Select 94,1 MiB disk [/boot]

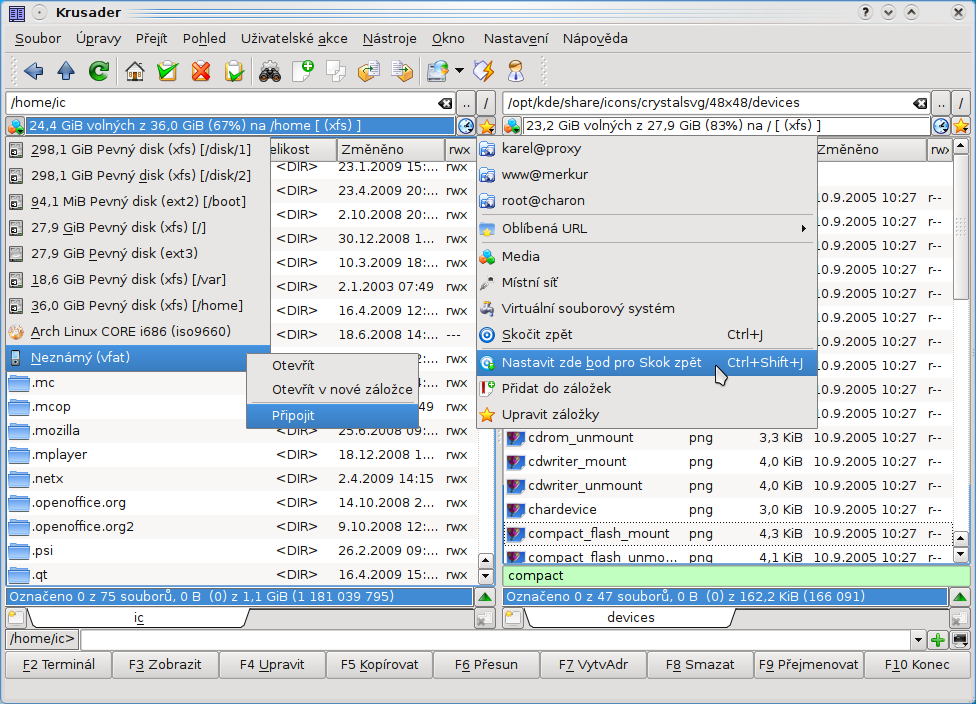138,202
